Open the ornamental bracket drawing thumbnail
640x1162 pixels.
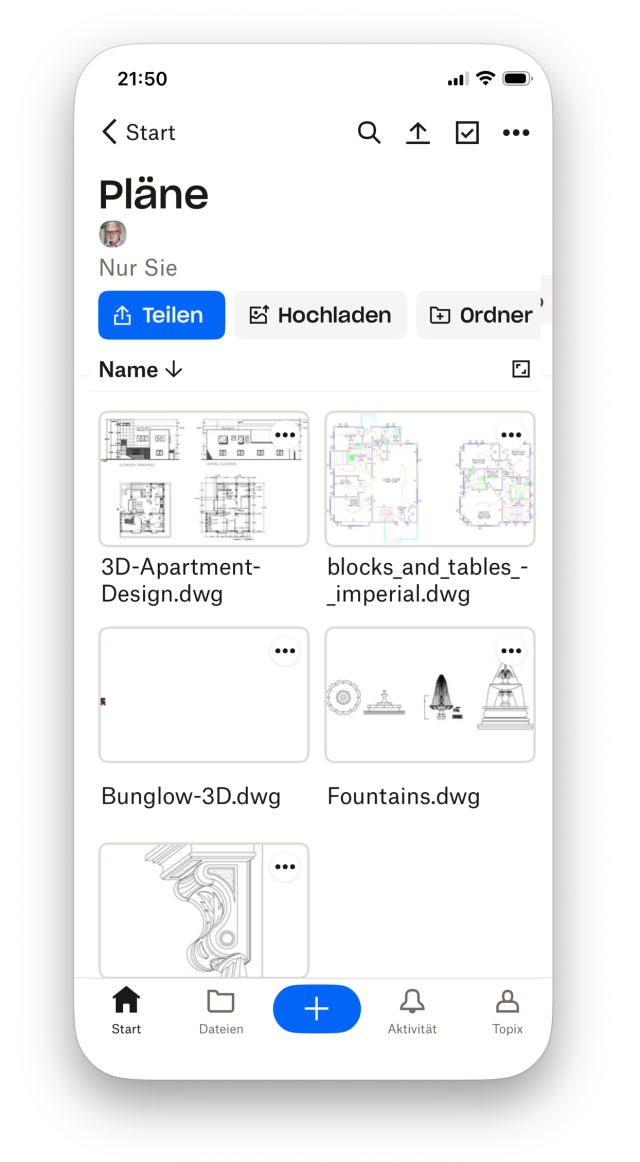coord(204,910)
